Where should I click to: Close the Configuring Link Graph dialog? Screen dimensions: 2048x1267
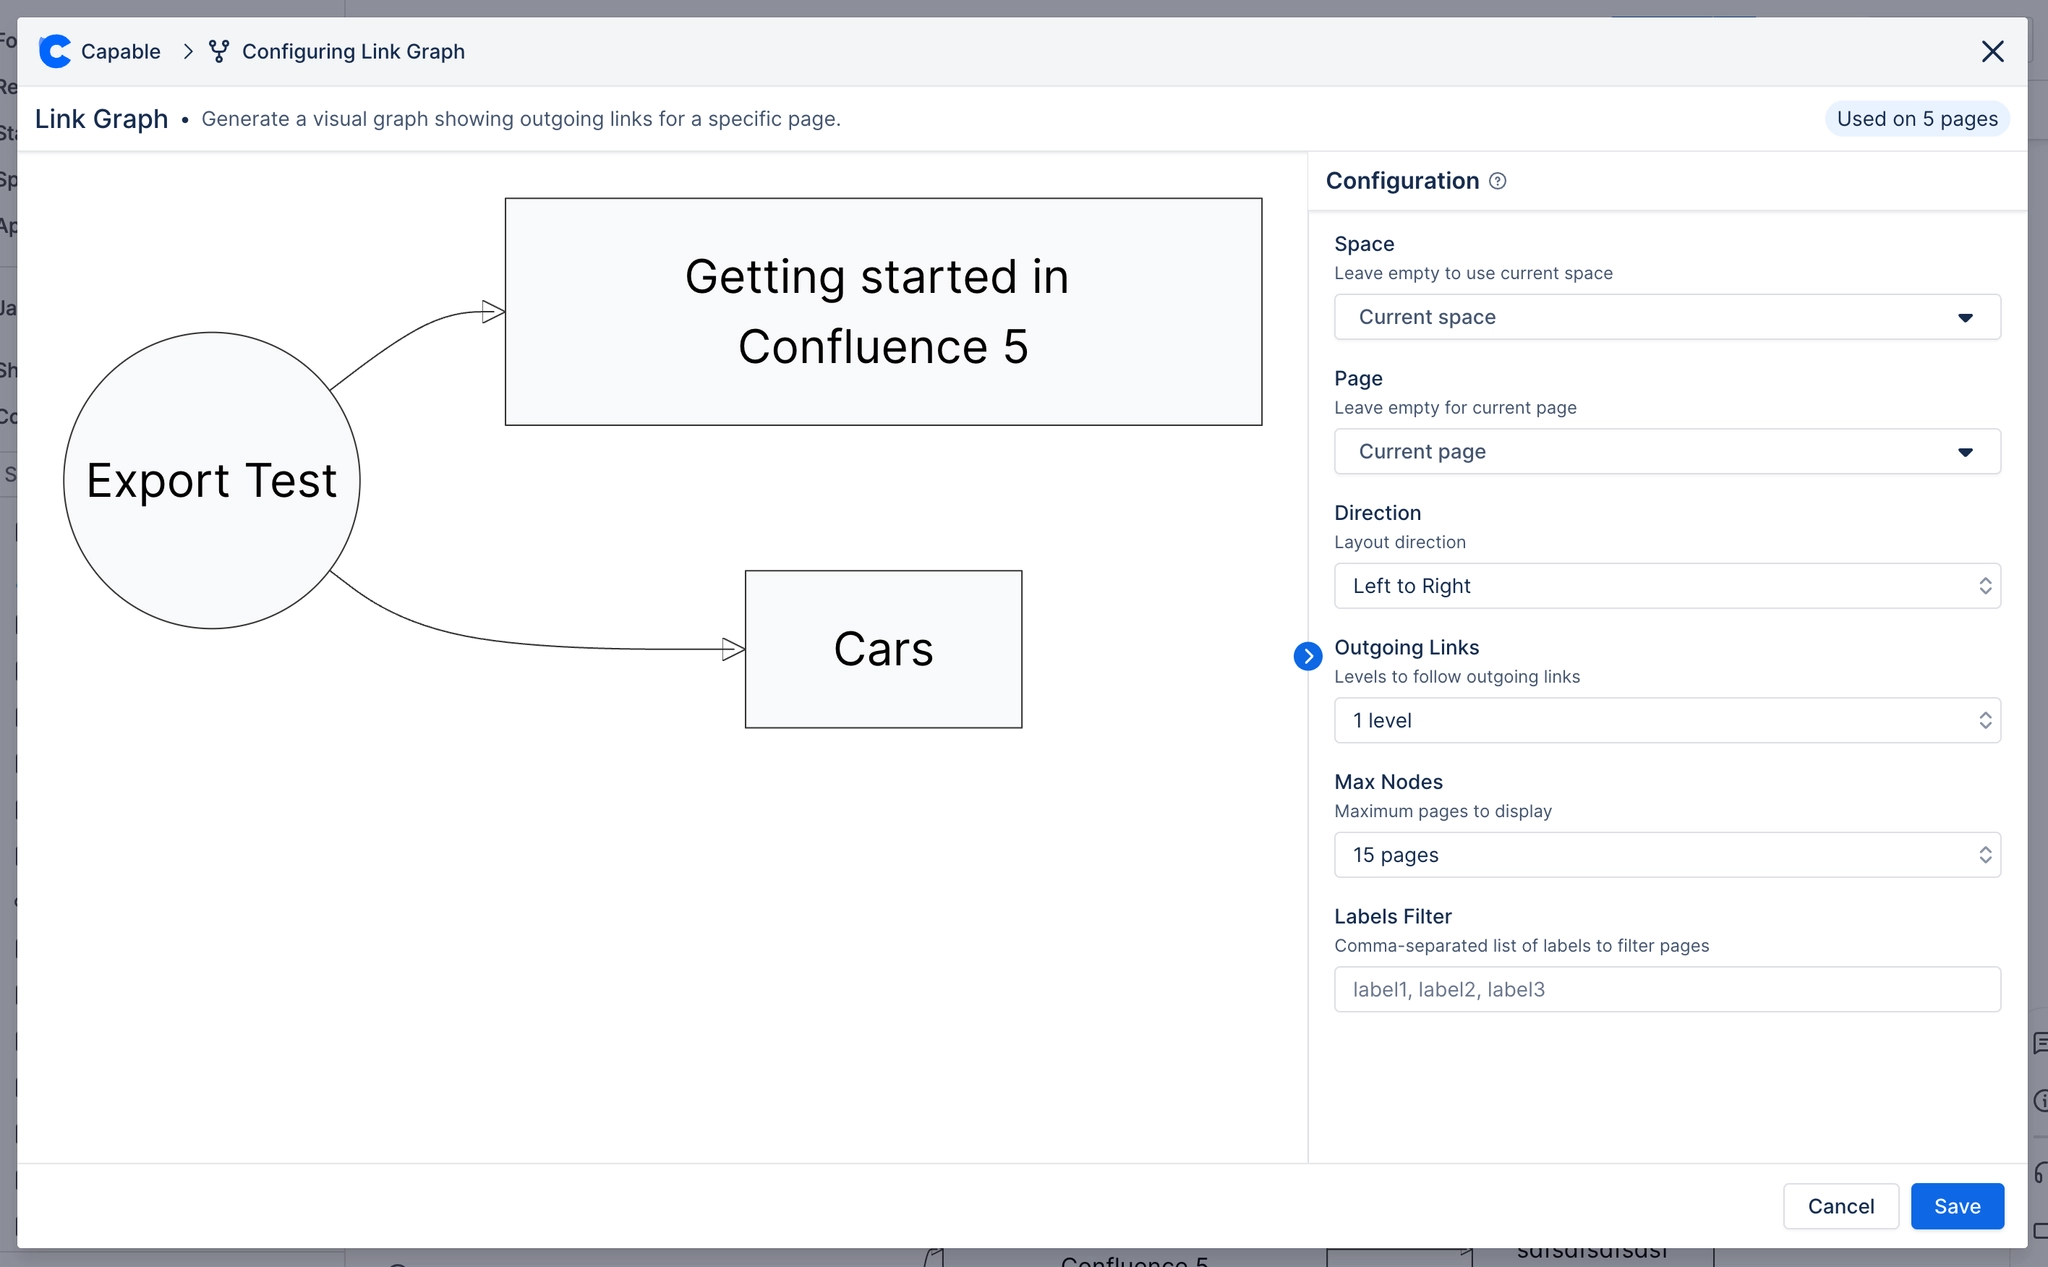tap(1993, 51)
